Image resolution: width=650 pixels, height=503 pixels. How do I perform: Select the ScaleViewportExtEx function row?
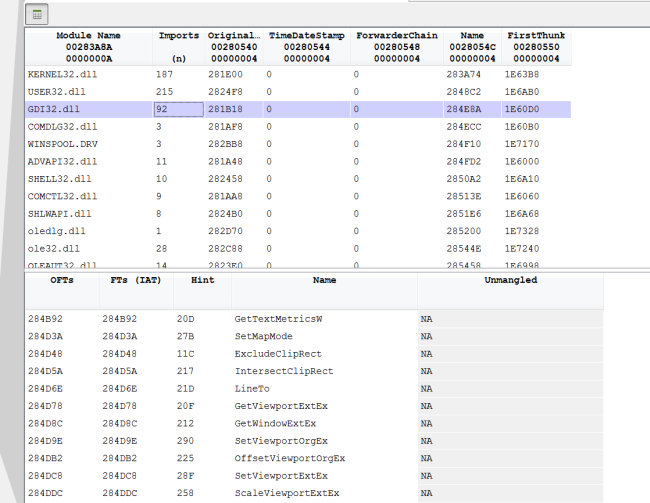tap(314, 493)
